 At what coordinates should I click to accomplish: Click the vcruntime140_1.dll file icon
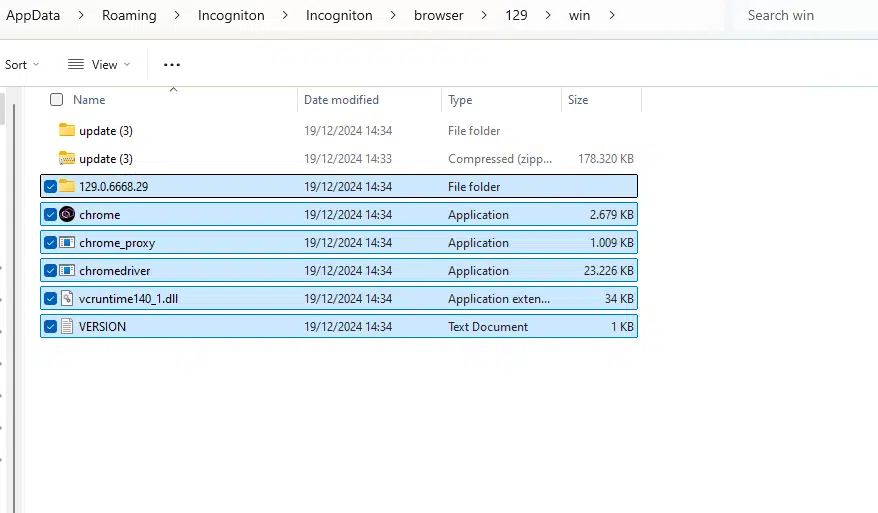click(67, 298)
